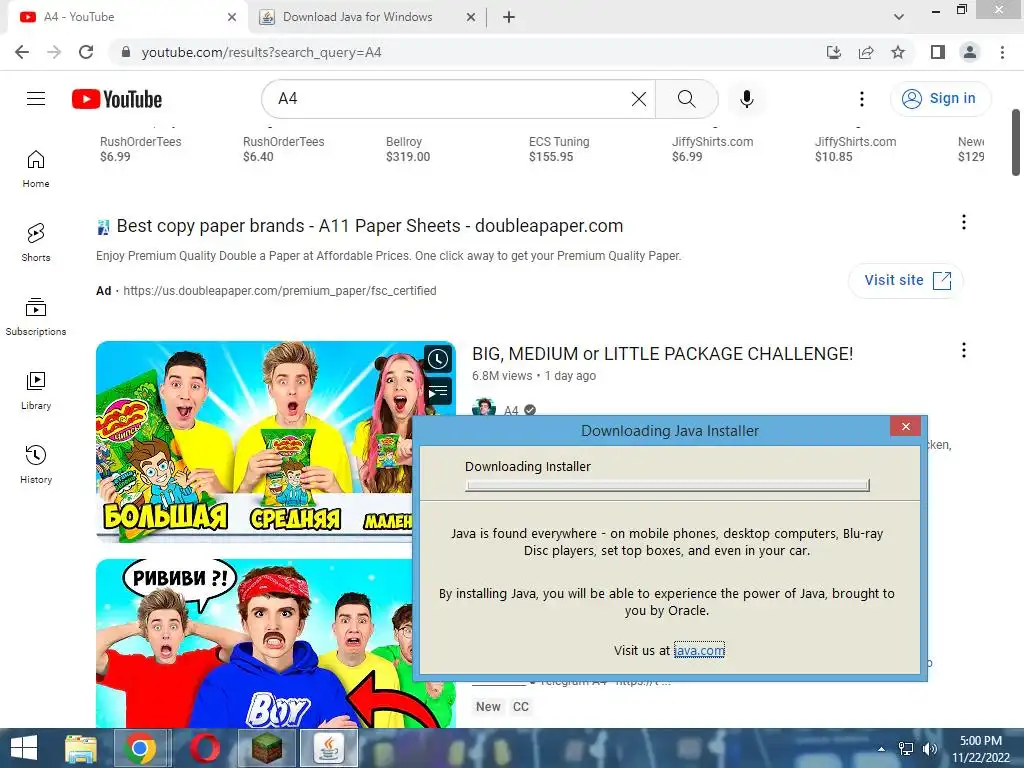Select RushOrderTees $6.40 product
The width and height of the screenshot is (1024, 768).
pyautogui.click(x=283, y=149)
